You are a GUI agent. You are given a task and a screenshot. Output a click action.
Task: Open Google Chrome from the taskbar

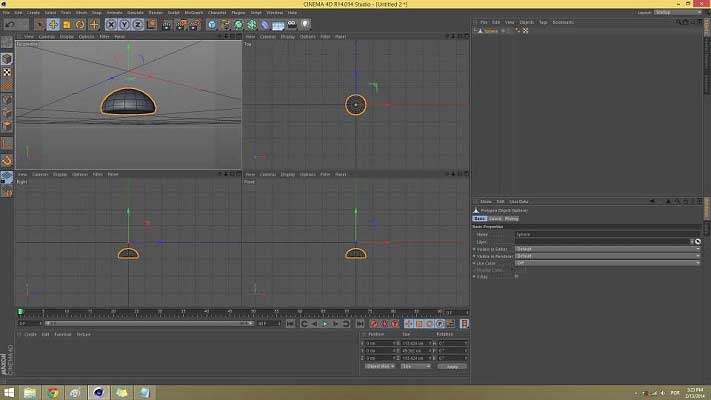tap(53, 392)
